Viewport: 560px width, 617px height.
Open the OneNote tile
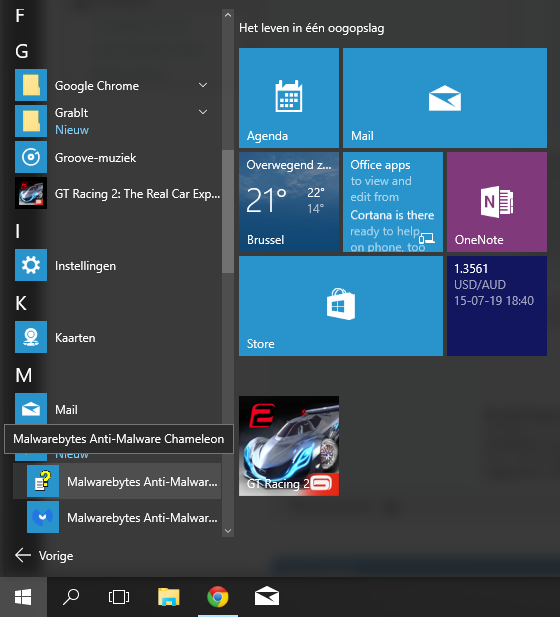click(x=497, y=202)
